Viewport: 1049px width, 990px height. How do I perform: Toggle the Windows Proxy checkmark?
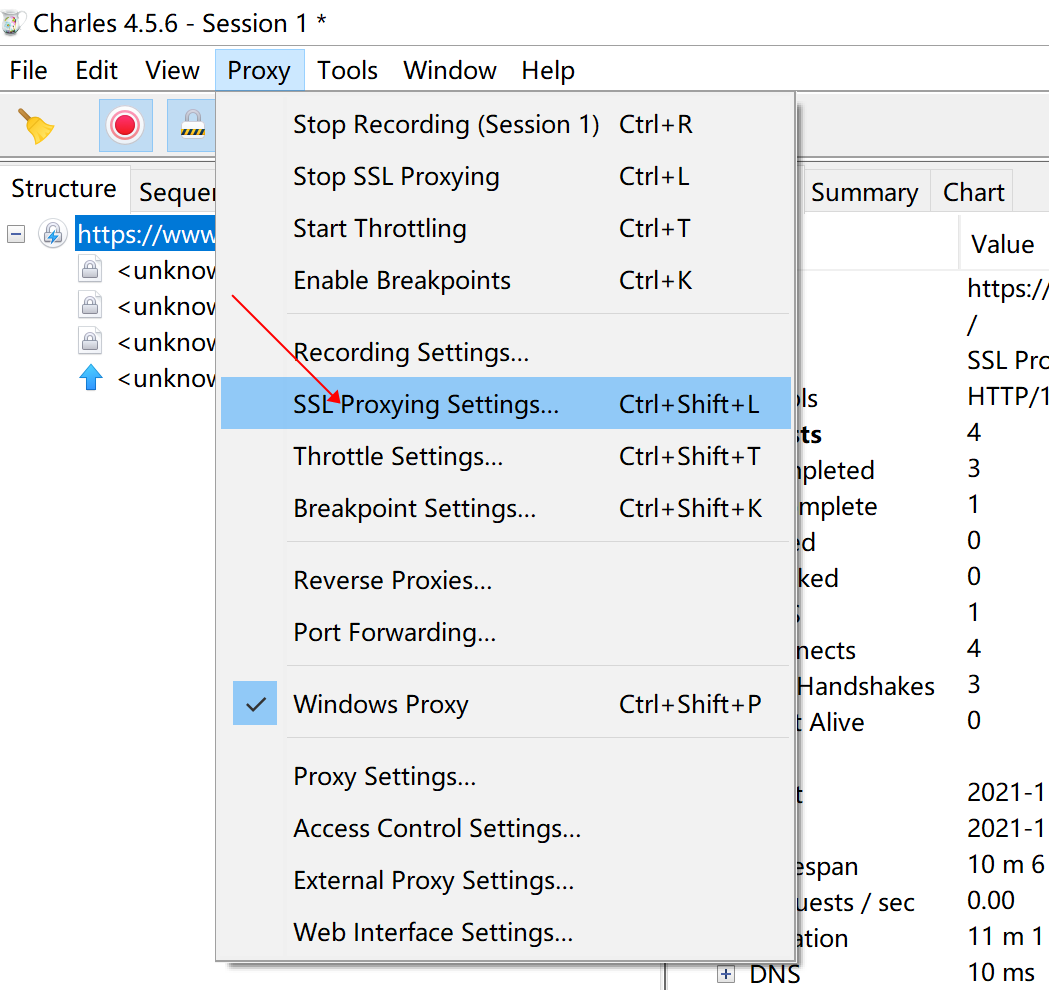point(254,704)
